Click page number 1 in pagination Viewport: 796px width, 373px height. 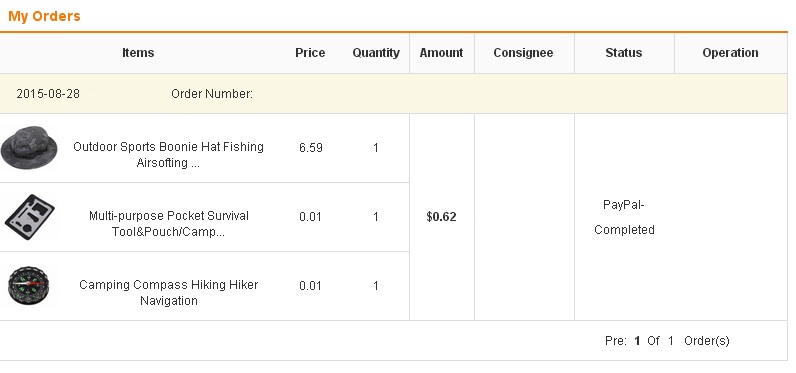point(637,341)
